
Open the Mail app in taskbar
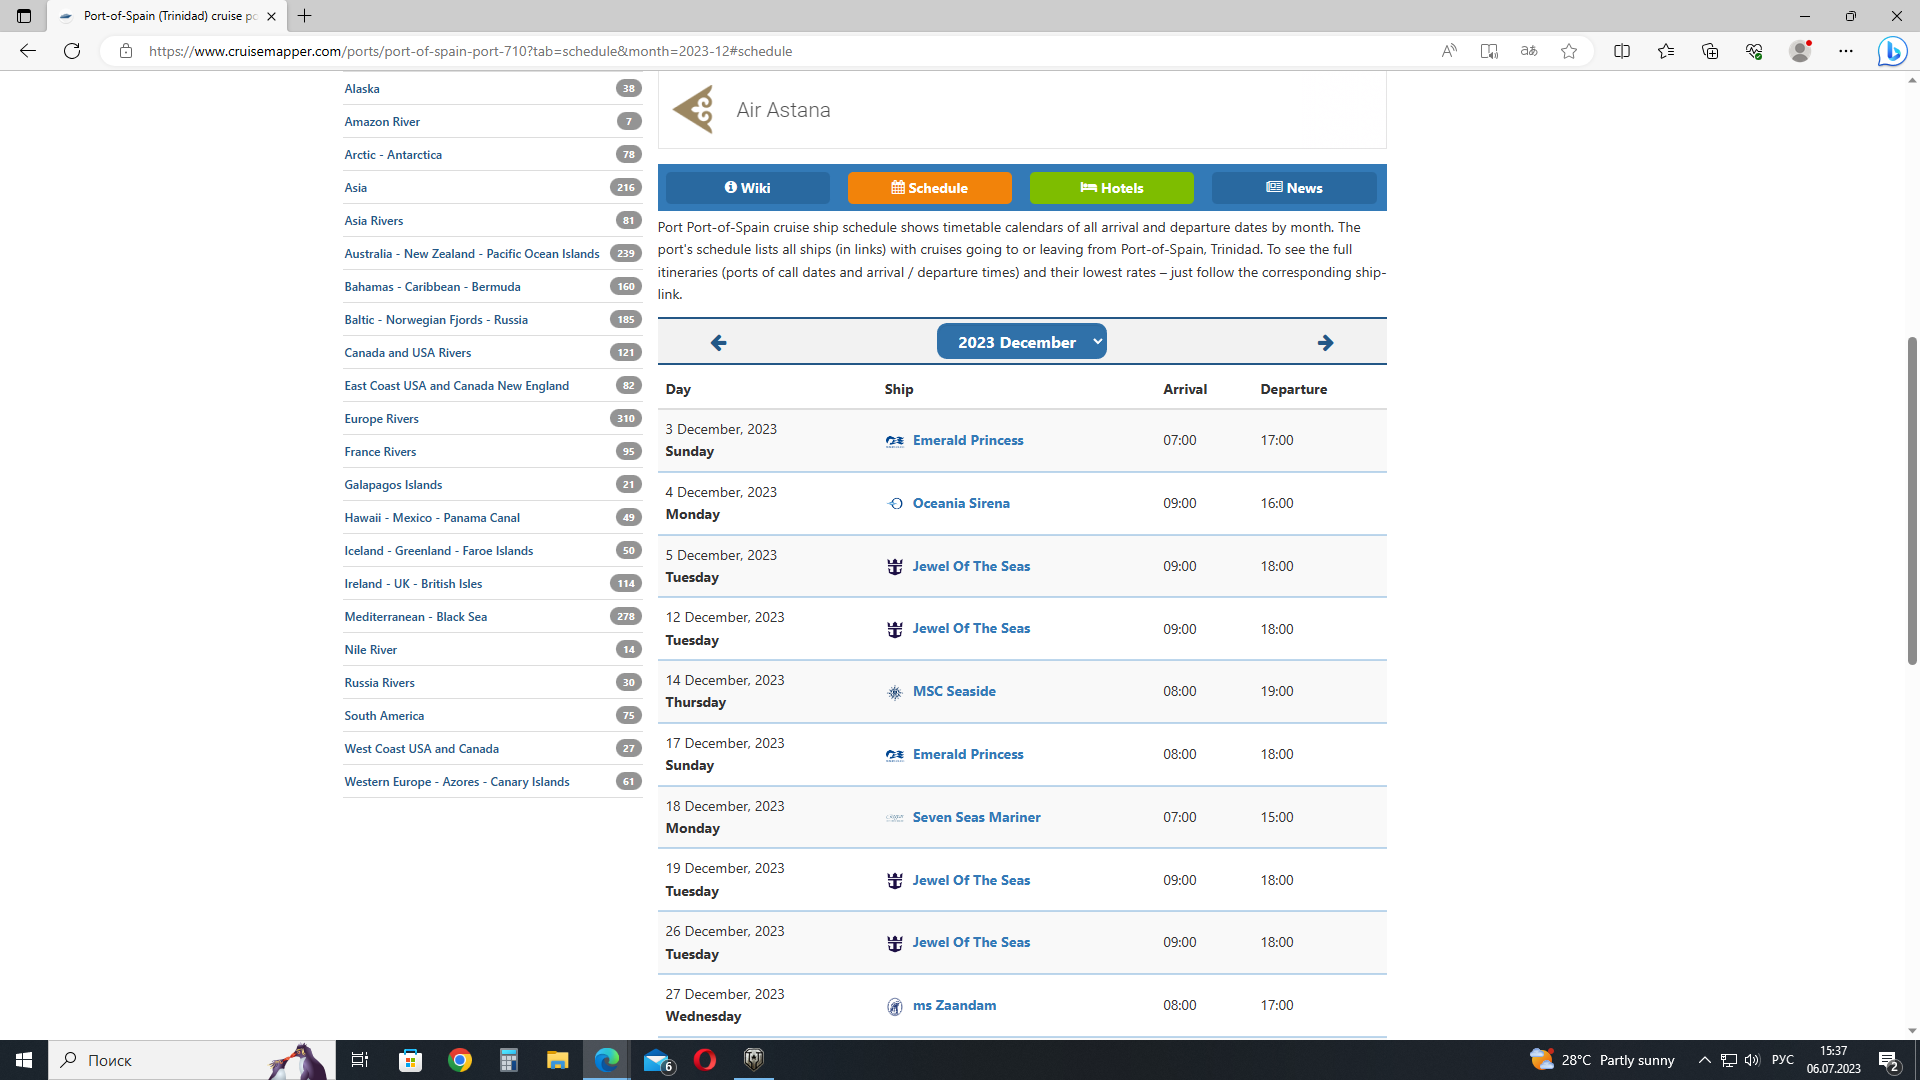click(x=657, y=1060)
